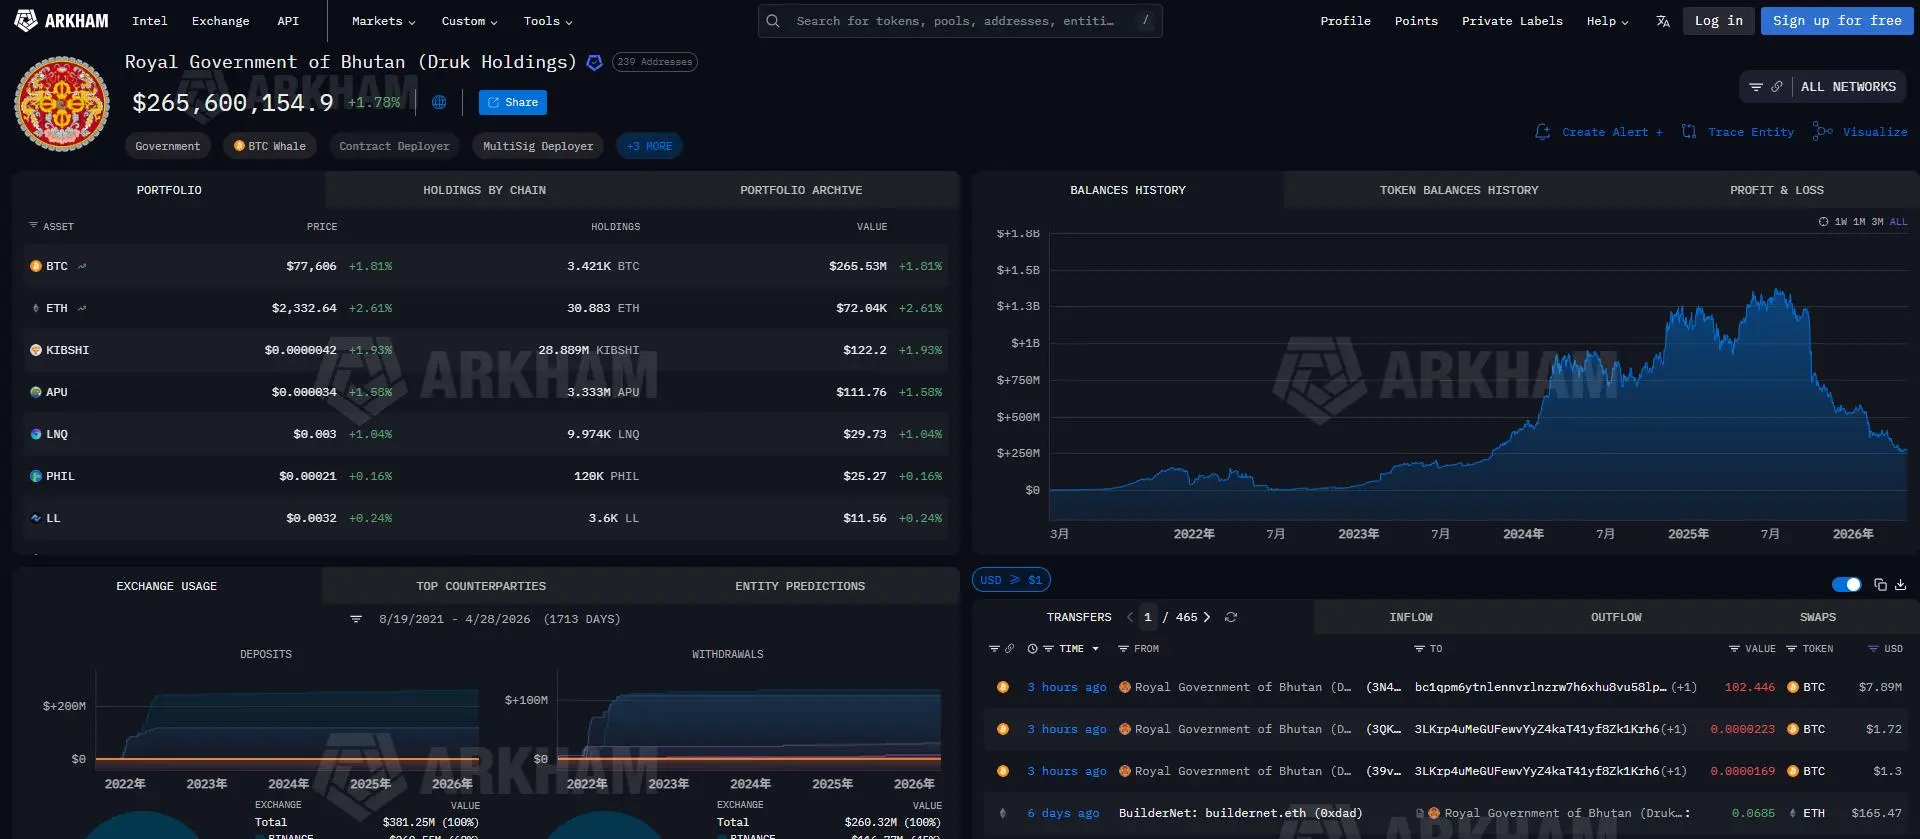Expand the +3 MORE tags
The image size is (1920, 839).
coord(649,146)
